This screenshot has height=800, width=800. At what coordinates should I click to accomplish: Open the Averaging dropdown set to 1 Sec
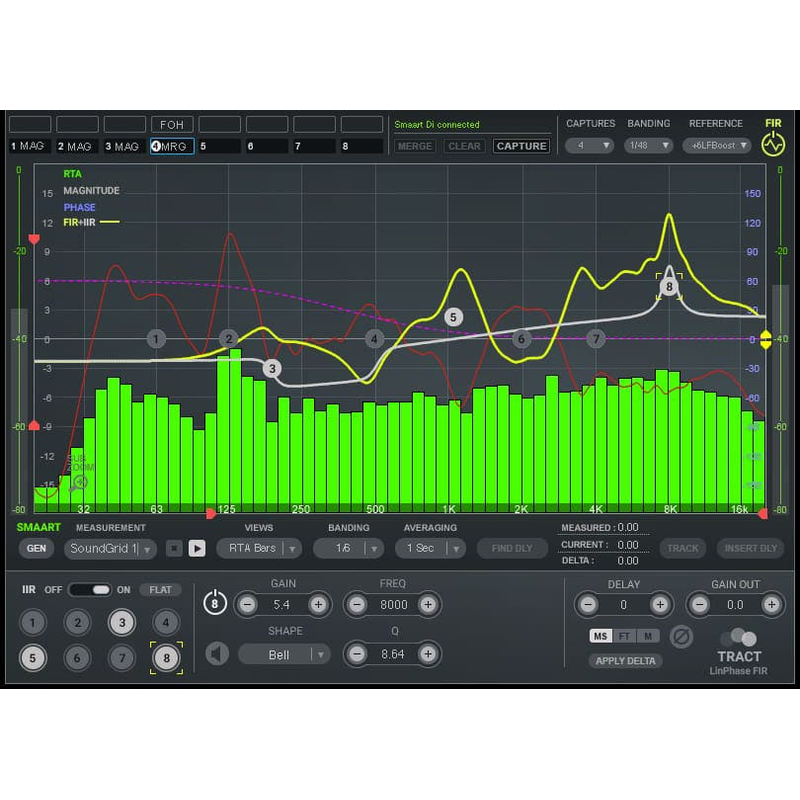[430, 548]
